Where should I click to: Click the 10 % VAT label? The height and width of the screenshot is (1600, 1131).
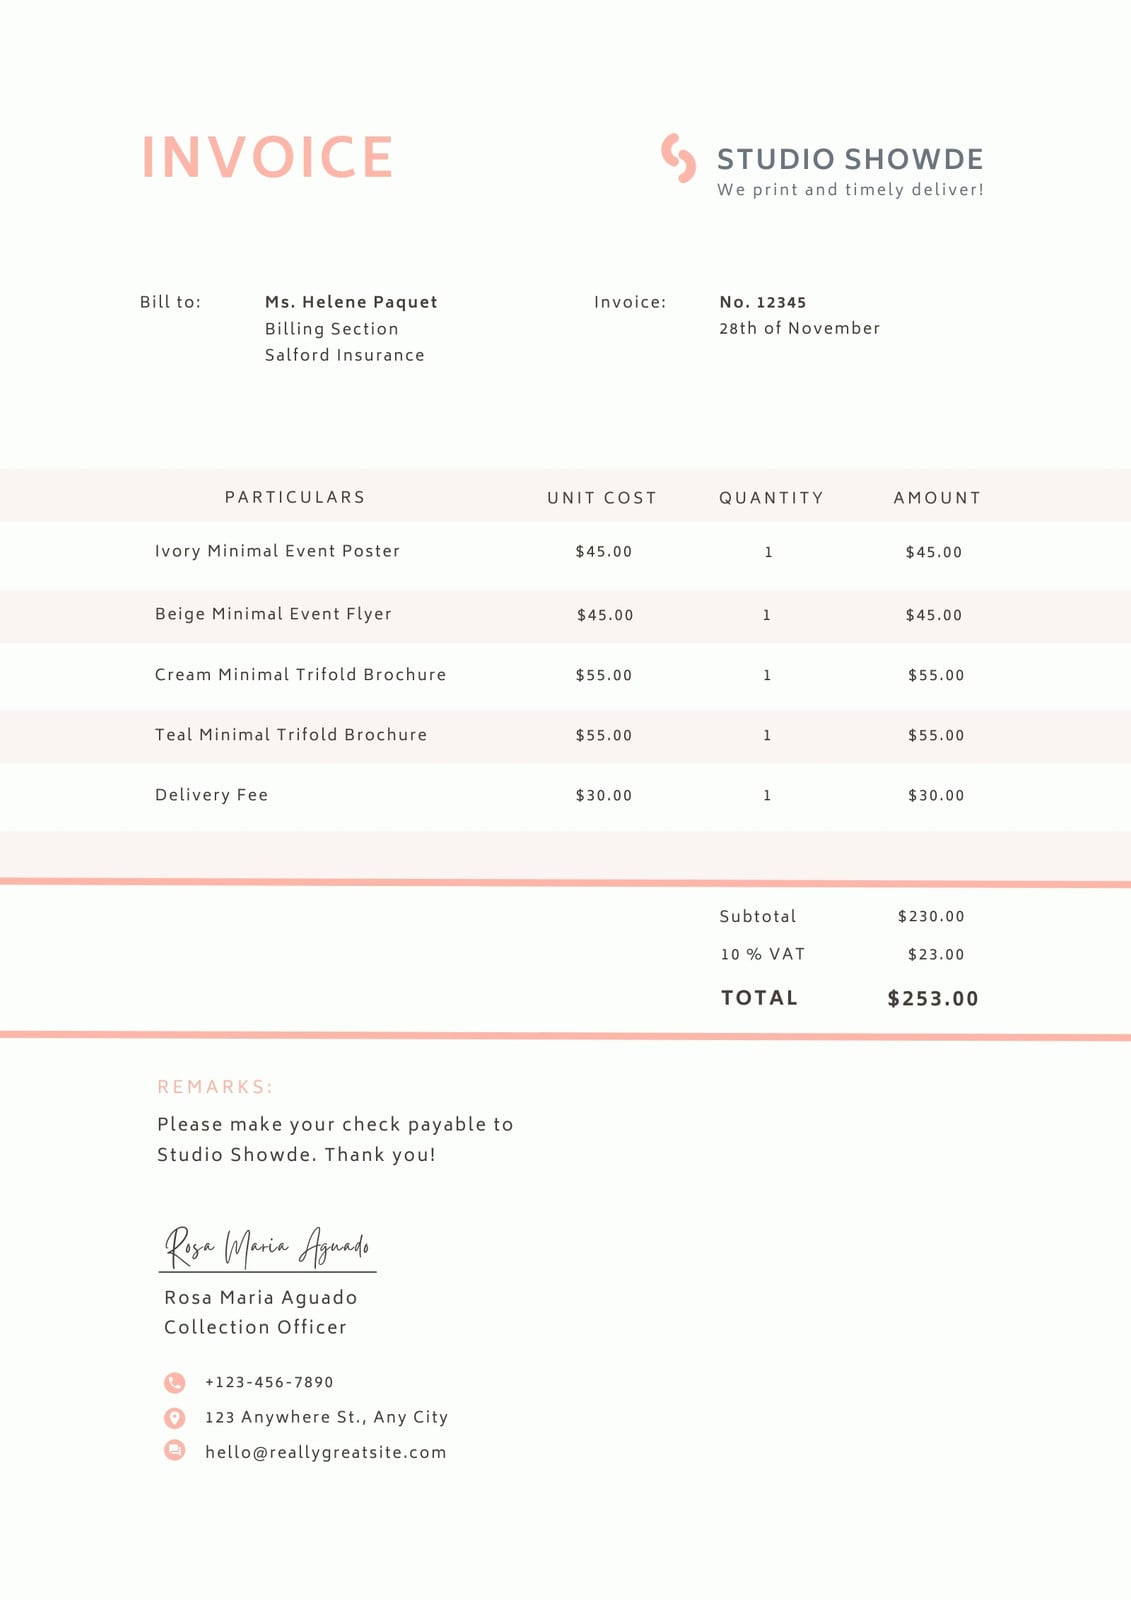(763, 954)
